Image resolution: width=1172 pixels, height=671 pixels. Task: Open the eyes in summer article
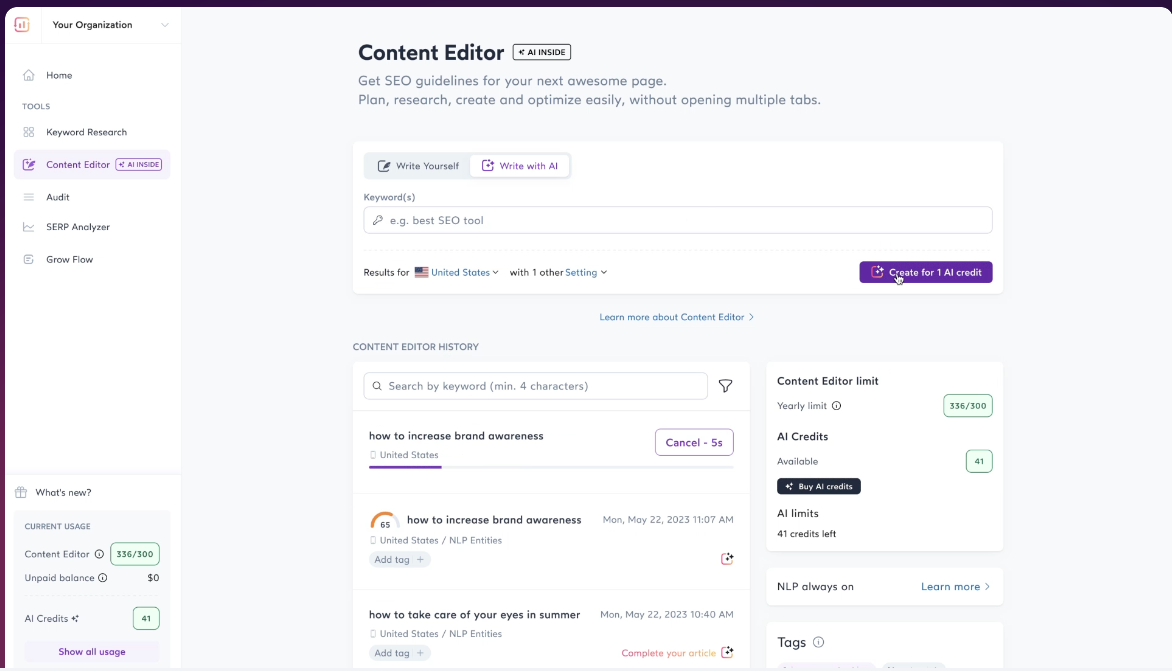(474, 615)
